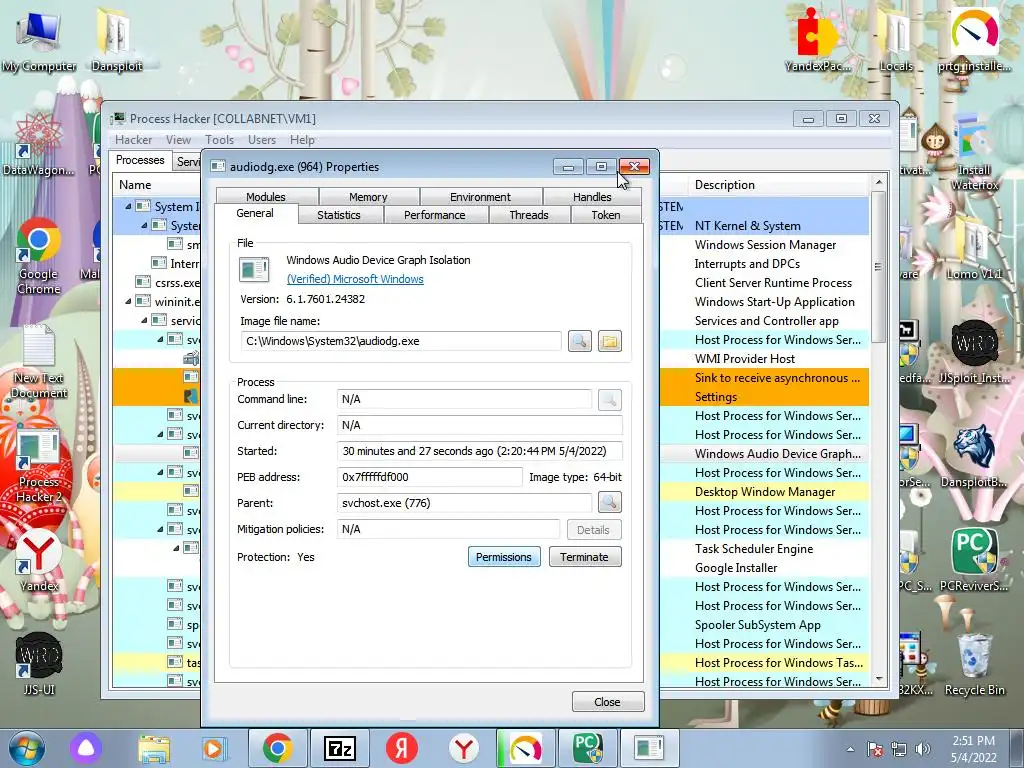1024x768 pixels.
Task: Click the PEB address field
Action: (x=430, y=477)
